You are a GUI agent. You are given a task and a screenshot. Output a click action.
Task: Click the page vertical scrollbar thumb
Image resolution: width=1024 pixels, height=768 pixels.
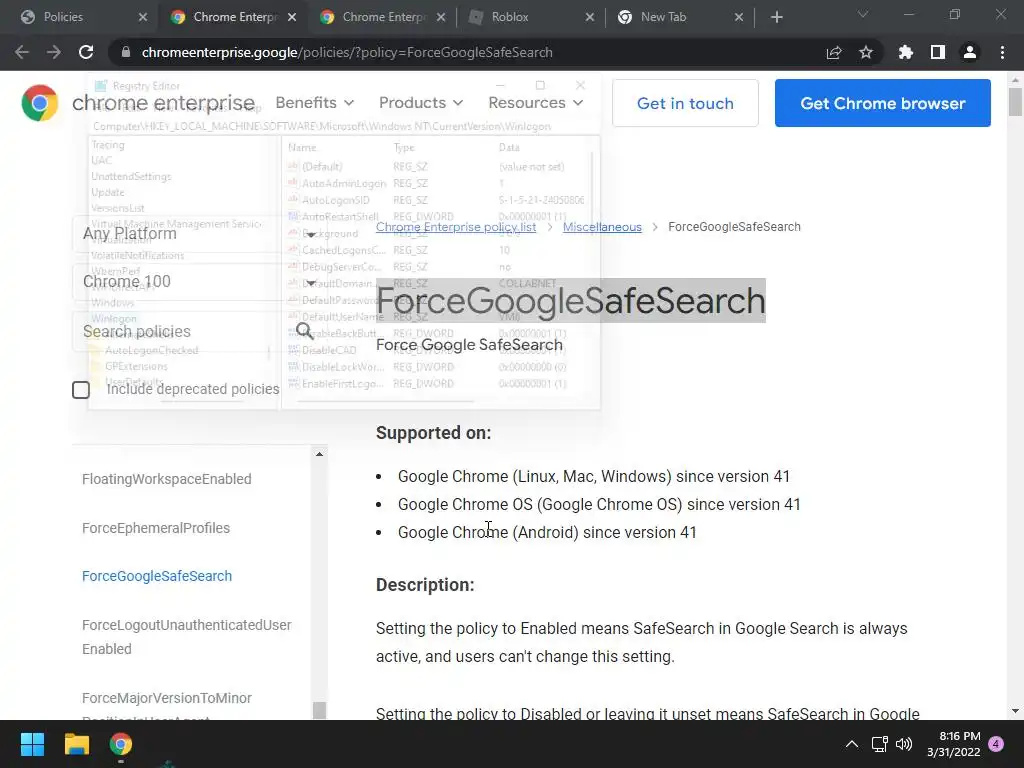(x=1015, y=101)
